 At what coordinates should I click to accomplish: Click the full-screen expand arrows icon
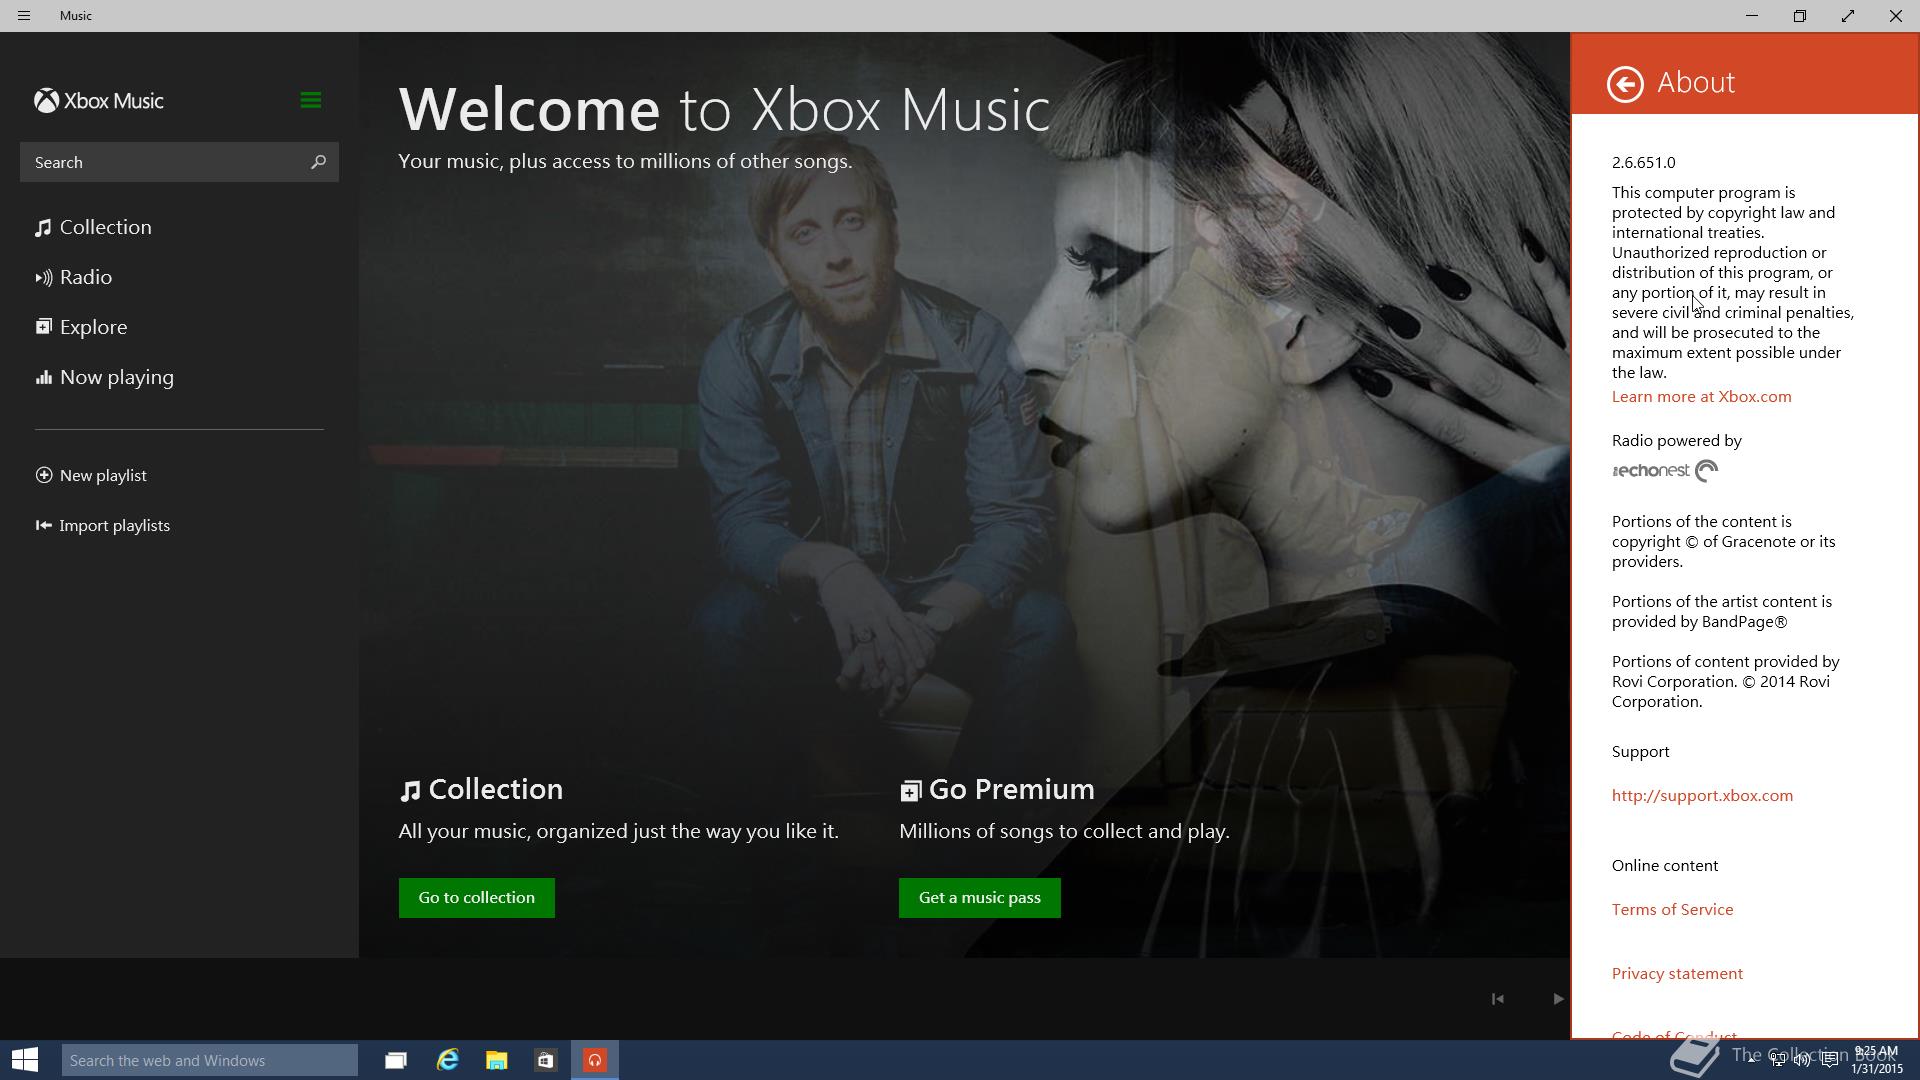tap(1848, 16)
